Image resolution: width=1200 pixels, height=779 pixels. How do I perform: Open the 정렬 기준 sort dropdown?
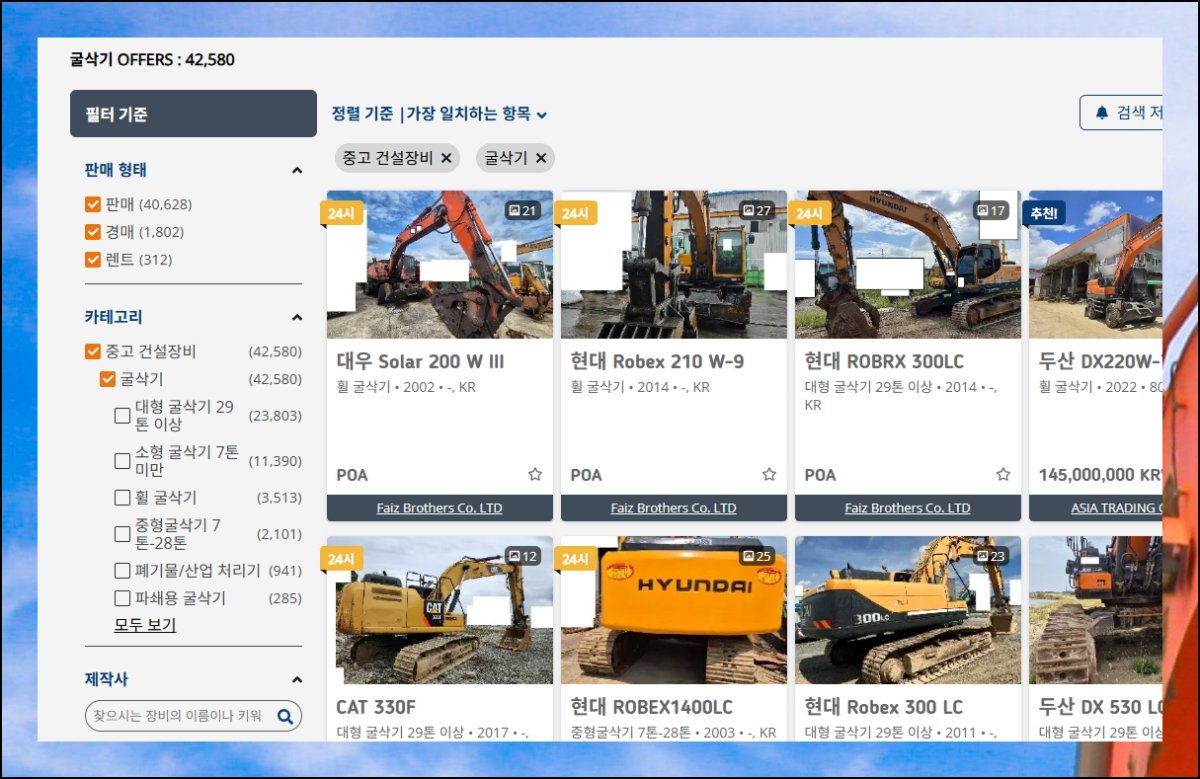tap(440, 114)
